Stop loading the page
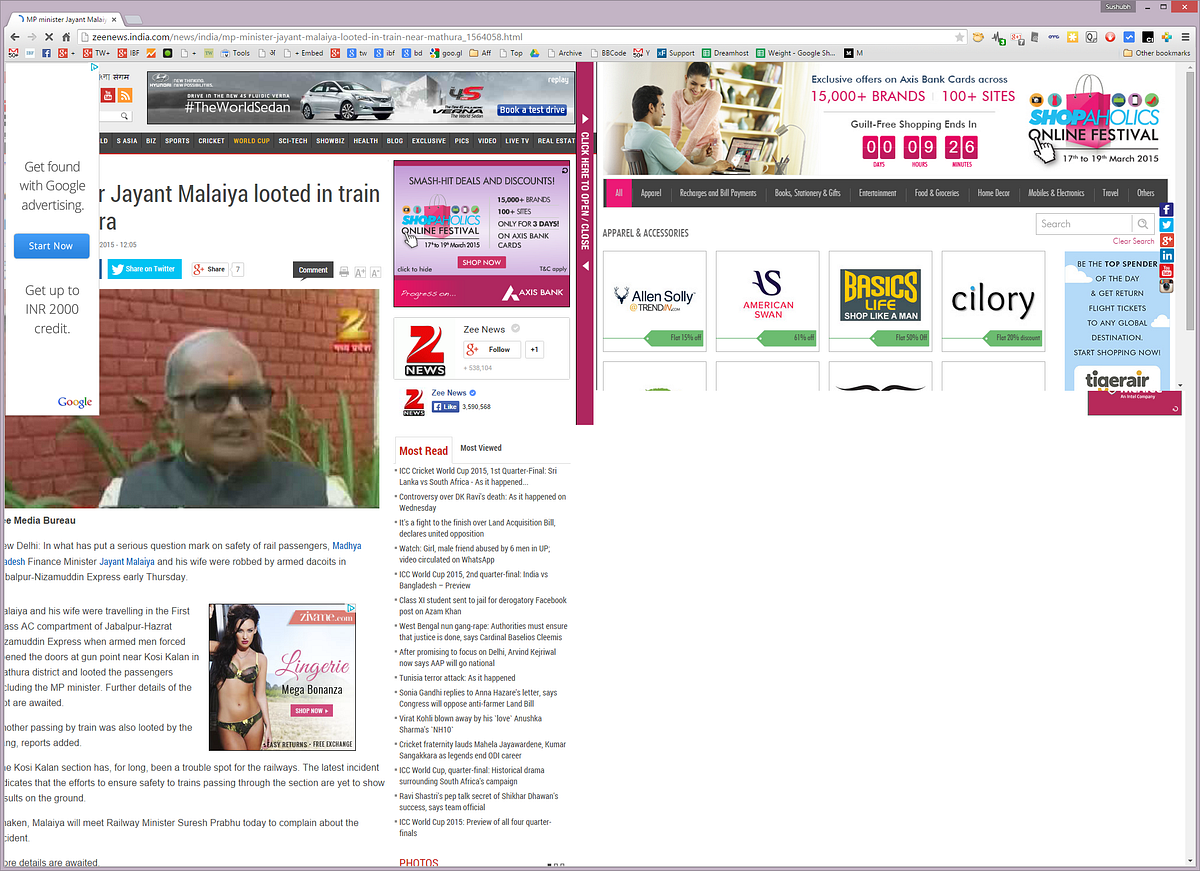1200x871 pixels. [50, 37]
